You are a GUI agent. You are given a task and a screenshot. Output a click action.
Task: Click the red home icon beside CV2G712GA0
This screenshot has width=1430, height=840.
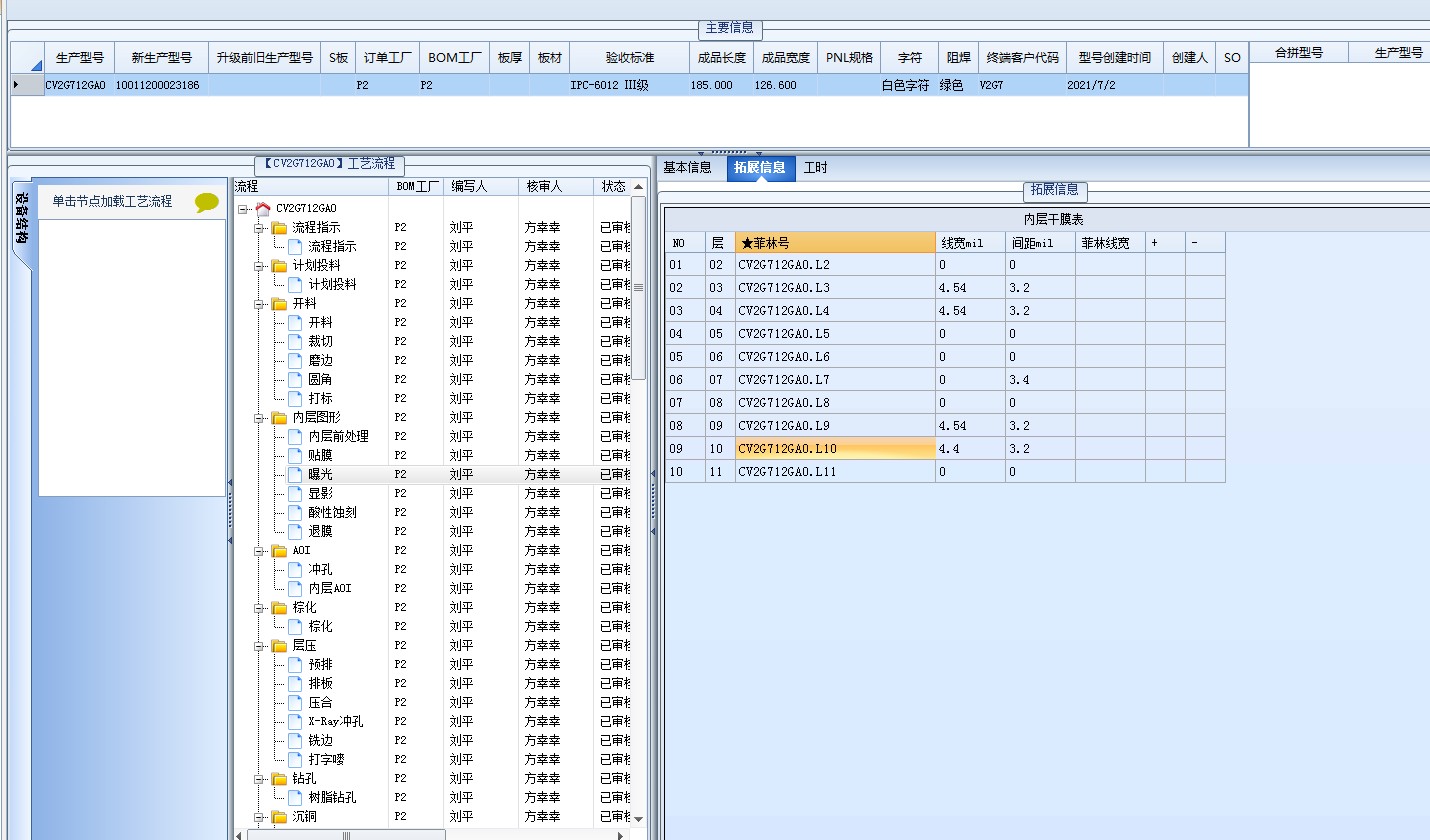coord(263,208)
